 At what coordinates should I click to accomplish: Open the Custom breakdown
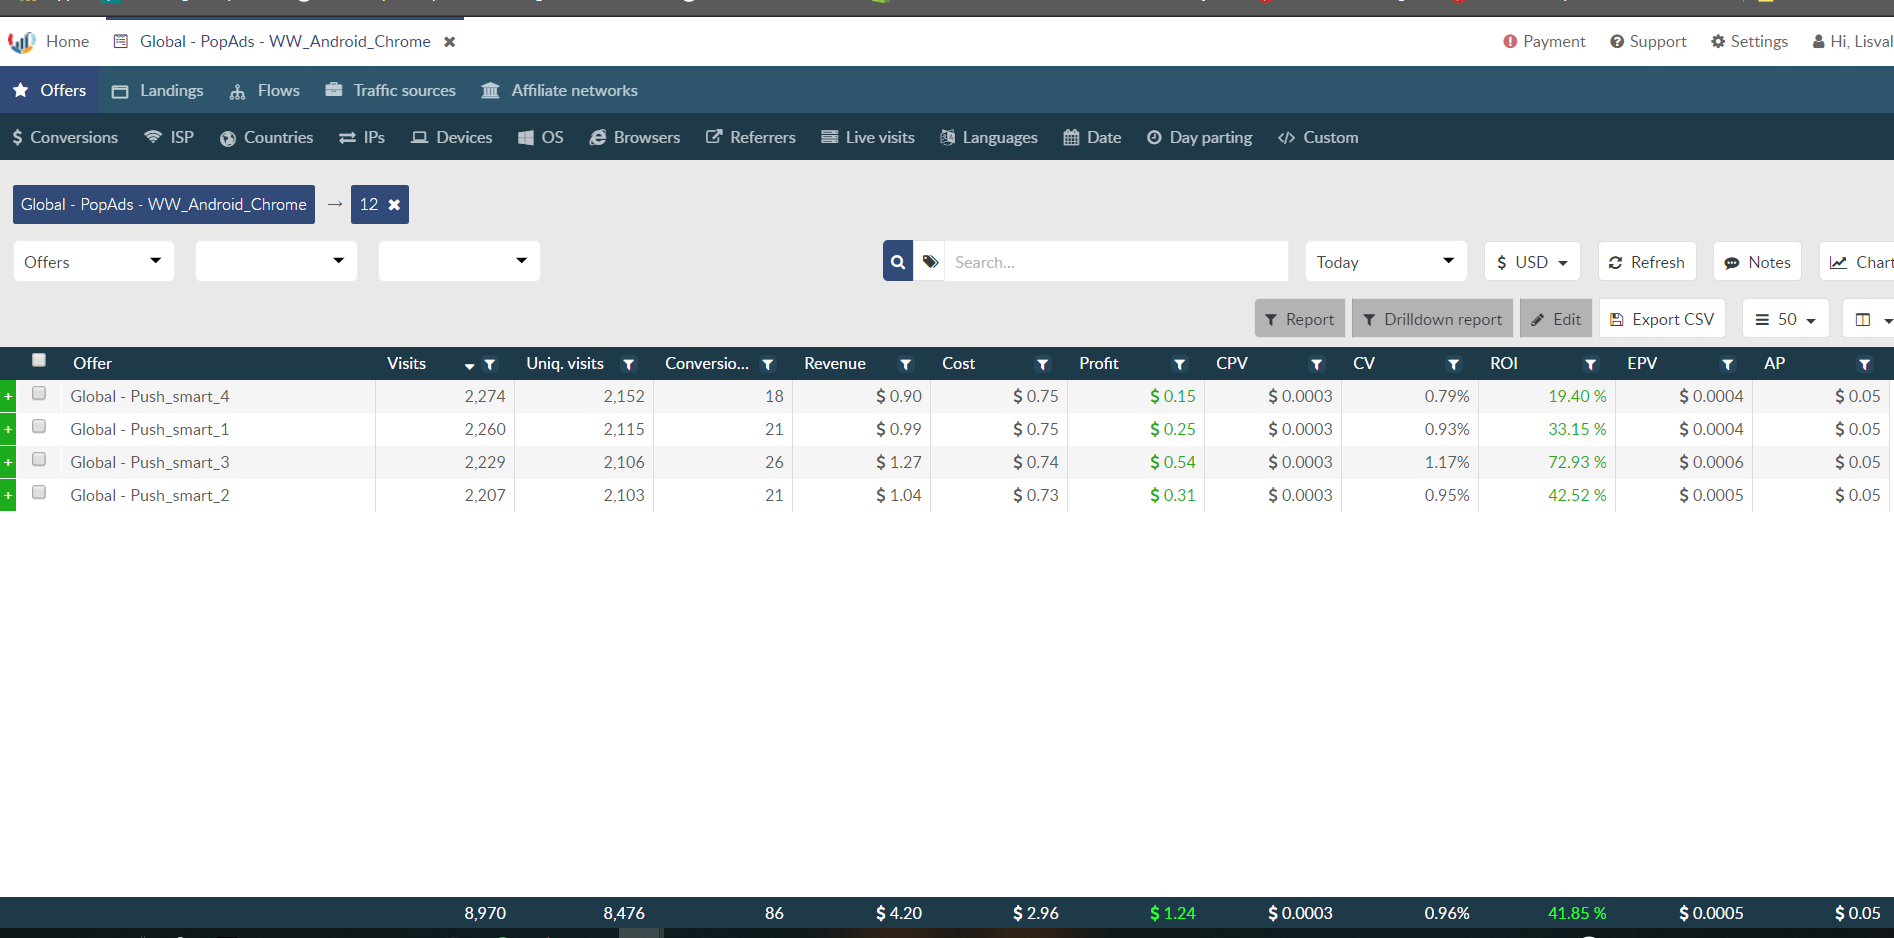tap(1318, 138)
